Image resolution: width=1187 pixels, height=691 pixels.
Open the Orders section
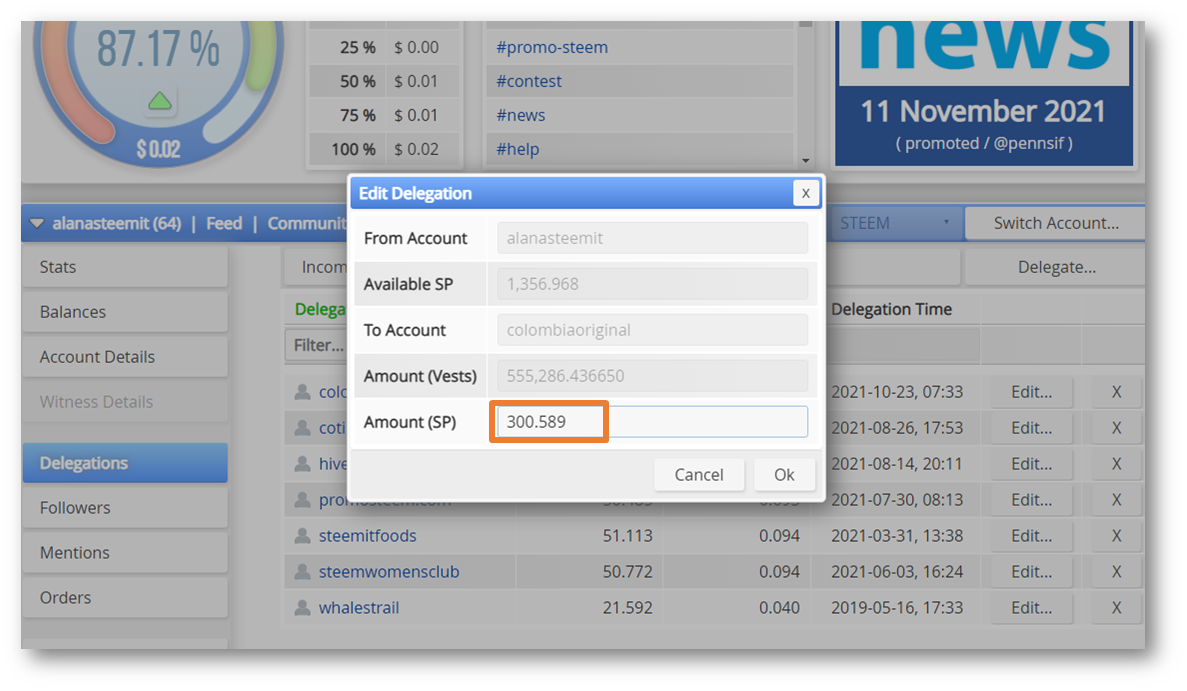[125, 597]
